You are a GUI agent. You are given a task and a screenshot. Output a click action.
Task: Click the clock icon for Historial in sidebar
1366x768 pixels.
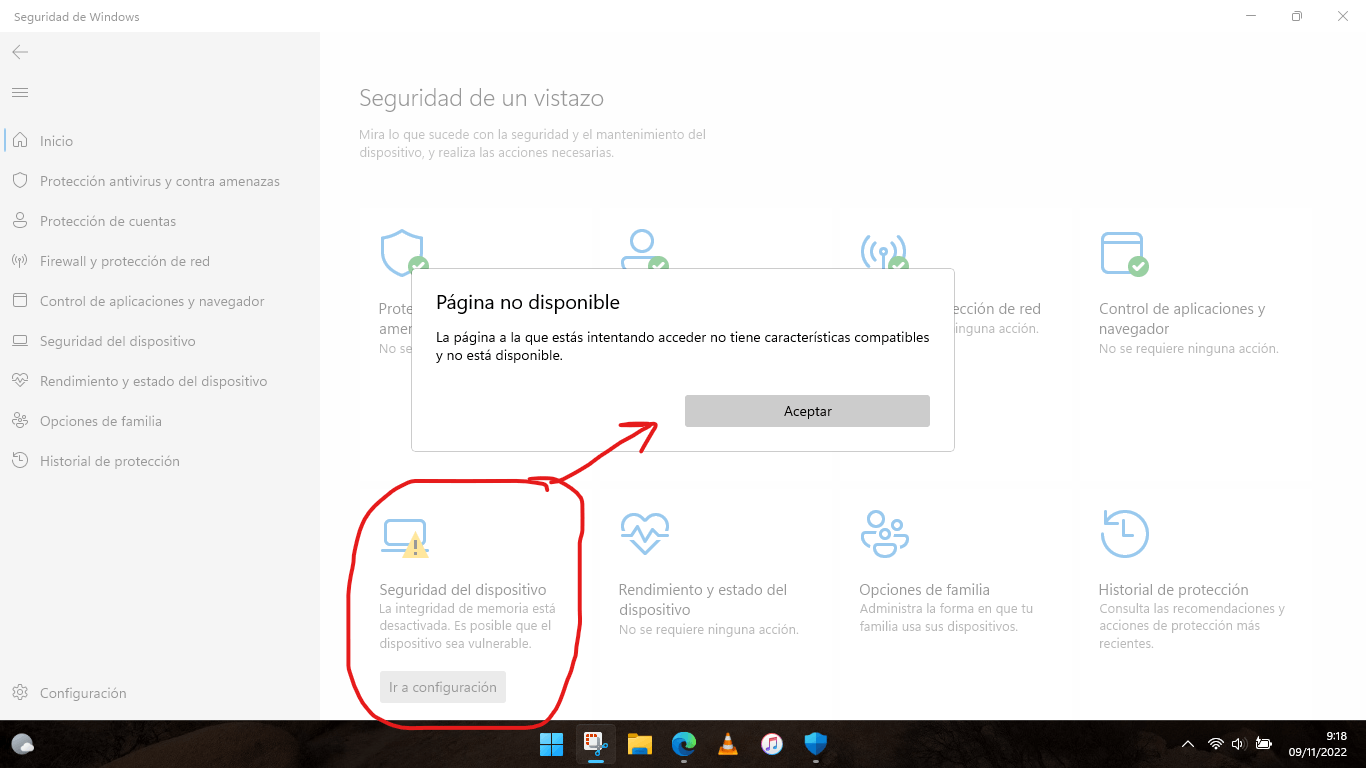20,461
